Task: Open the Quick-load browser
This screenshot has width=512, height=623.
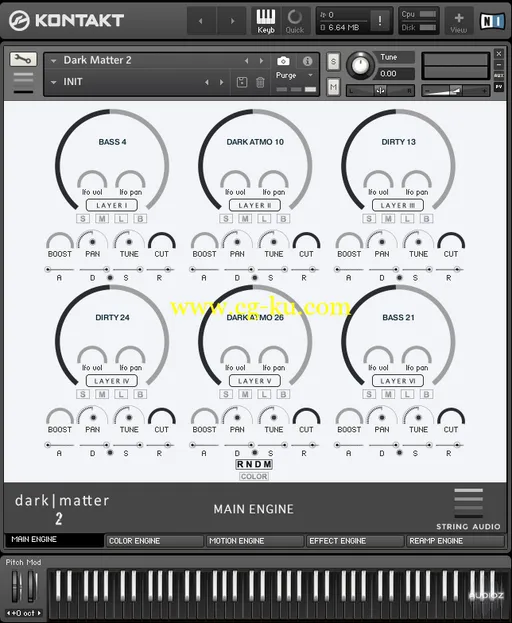Action: pyautogui.click(x=295, y=21)
